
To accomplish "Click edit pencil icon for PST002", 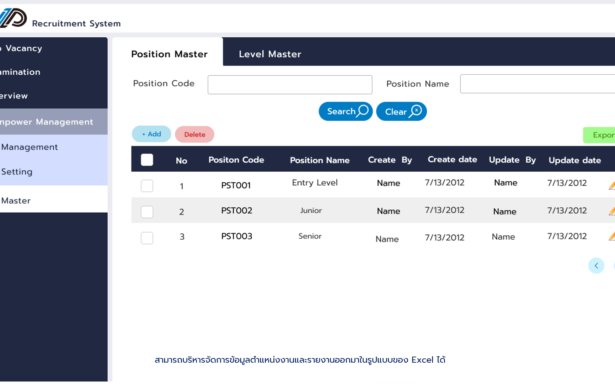I will tap(611, 211).
